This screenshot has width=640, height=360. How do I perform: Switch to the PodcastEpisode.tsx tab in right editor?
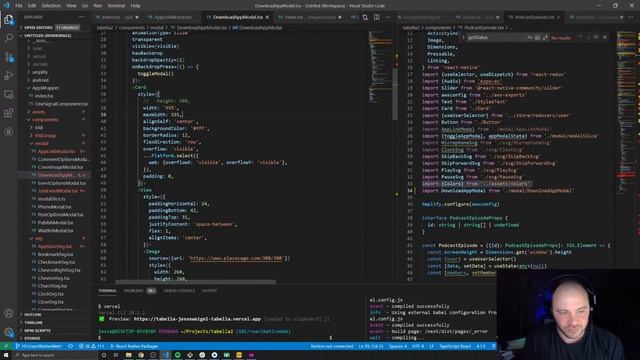coord(534,17)
